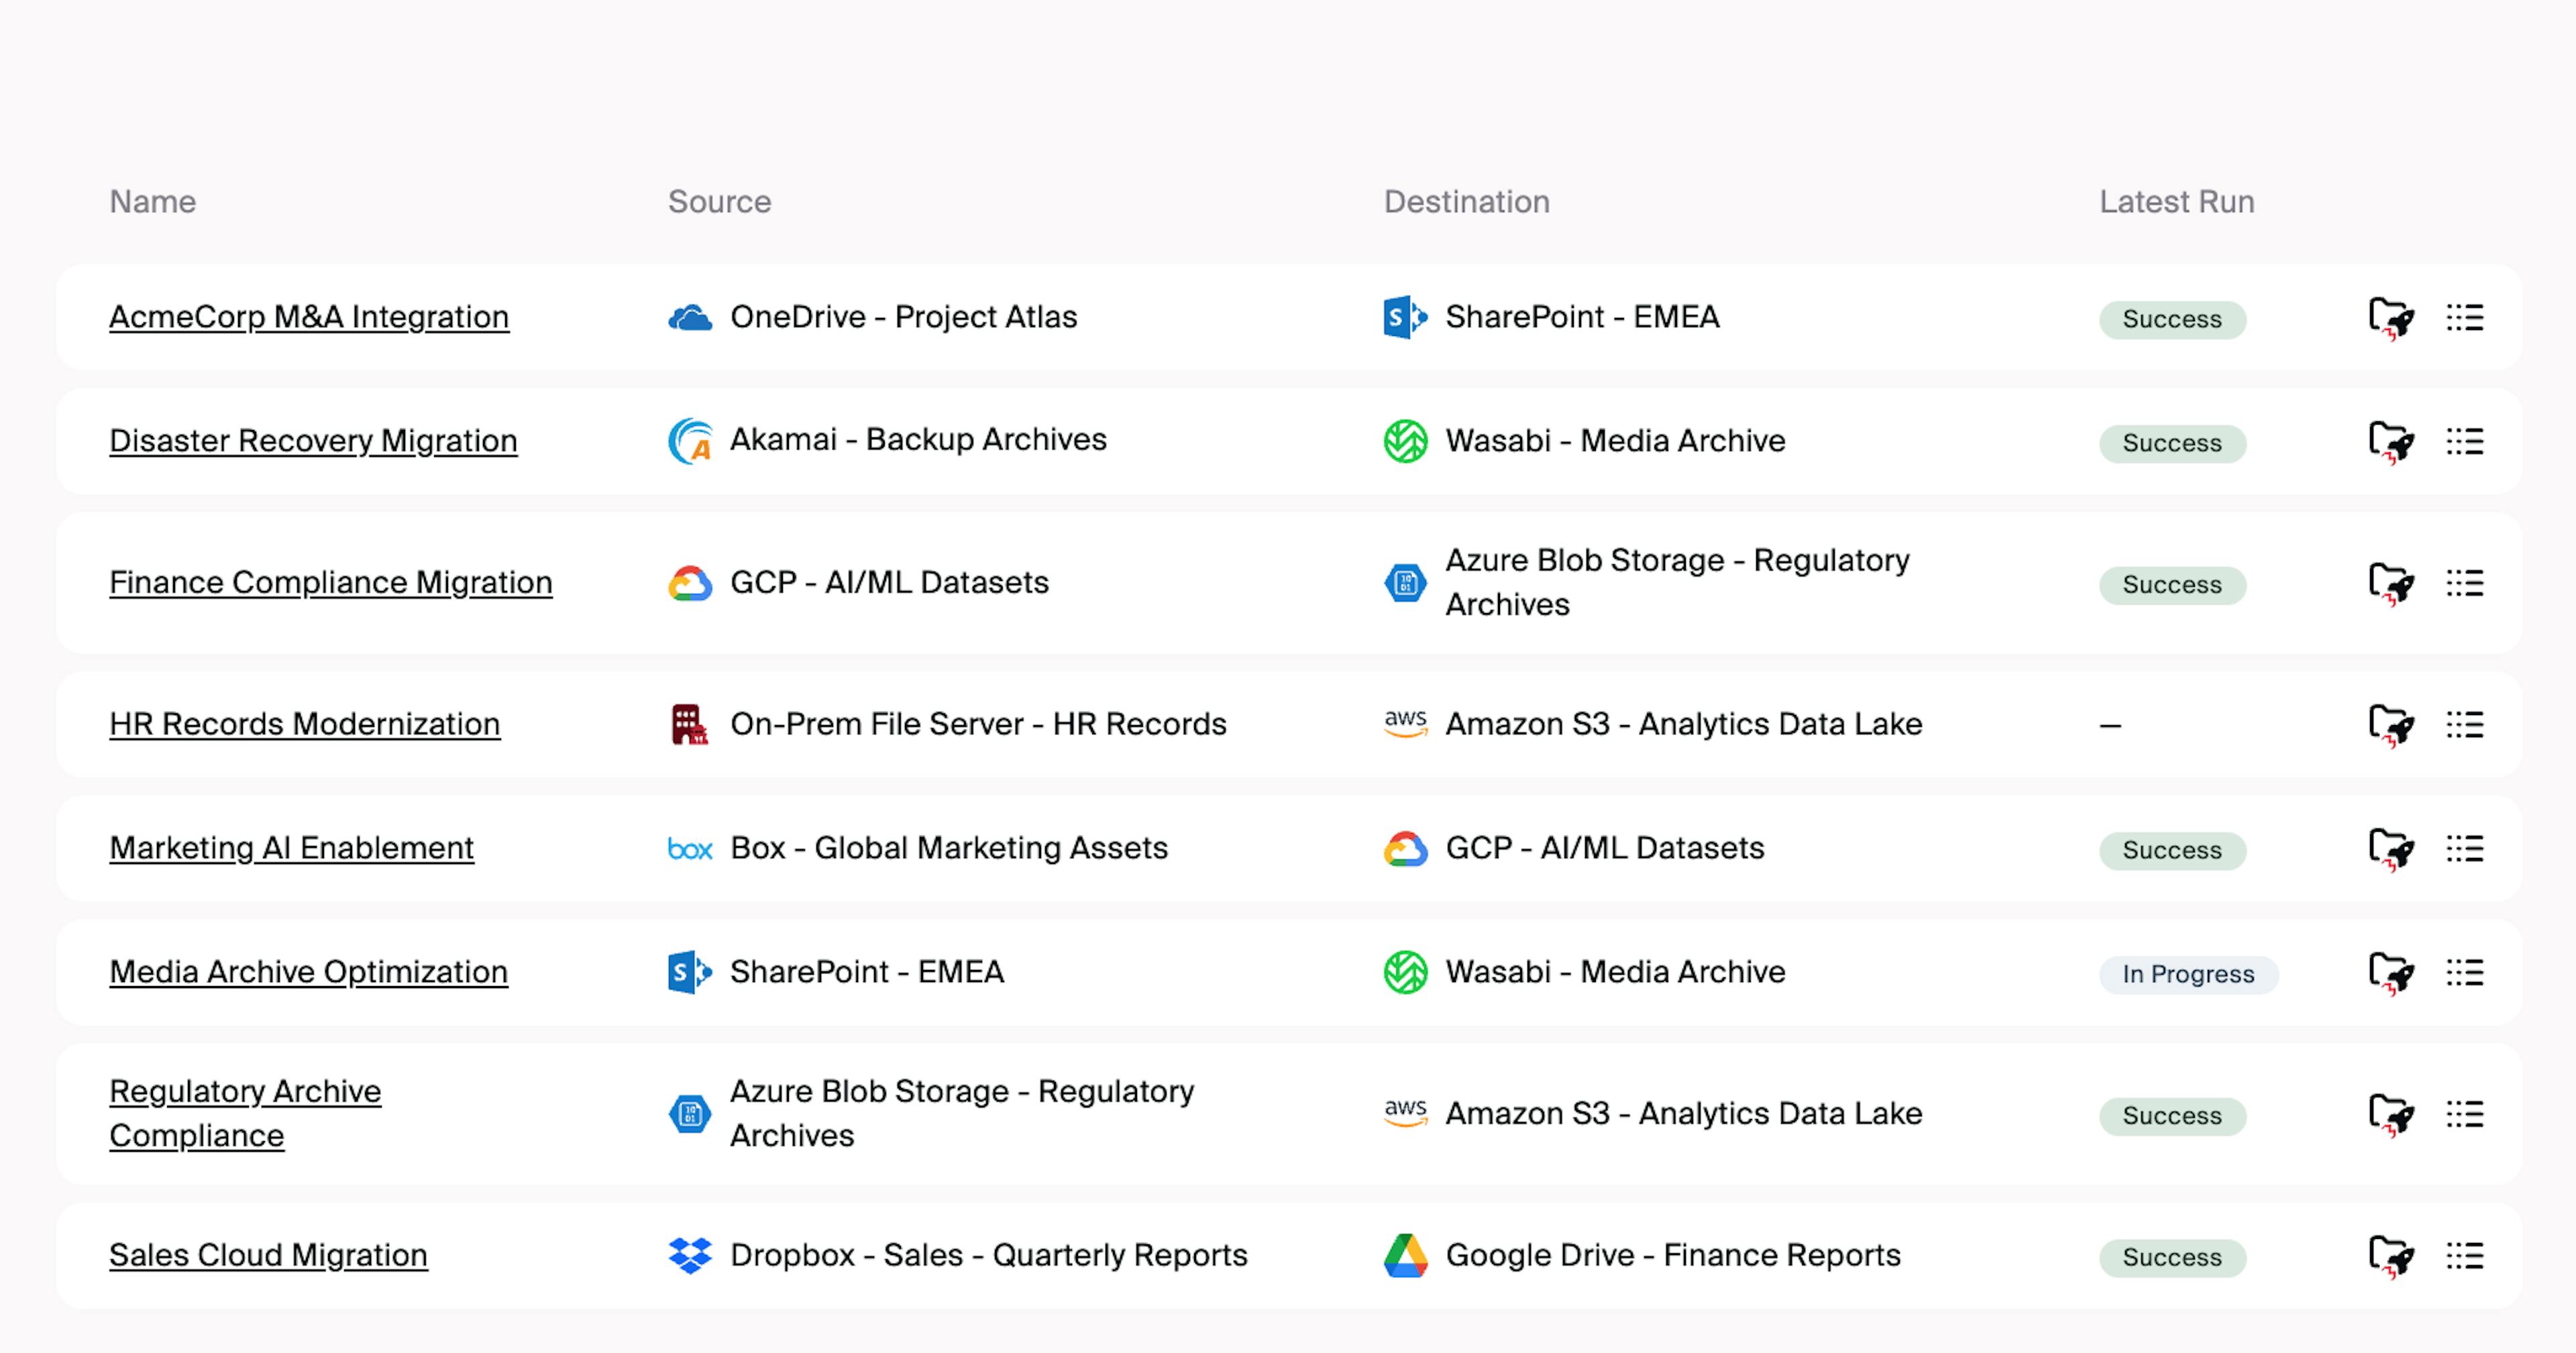2576x1353 pixels.
Task: Open list icon for Finance Compliance Migration
Action: point(2464,583)
